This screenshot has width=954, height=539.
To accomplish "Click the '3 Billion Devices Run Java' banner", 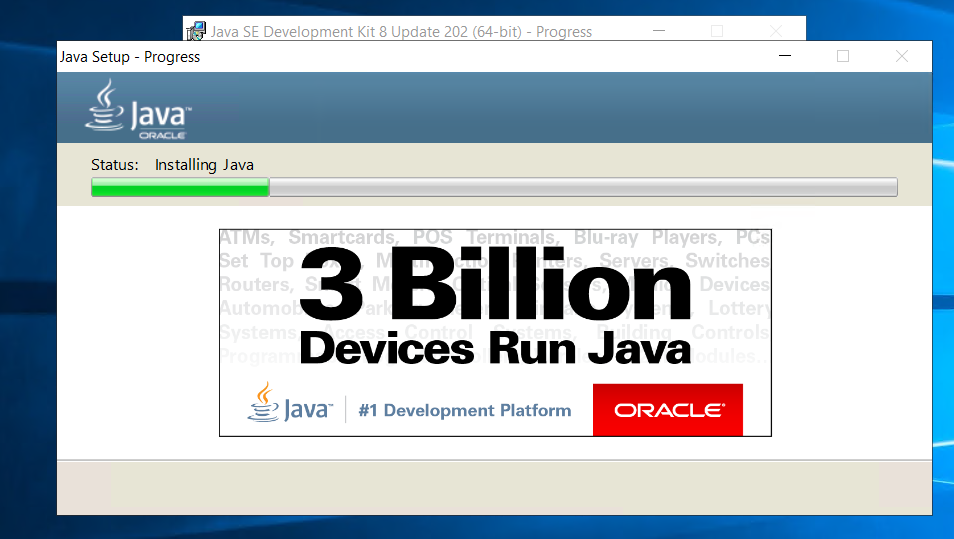I will point(495,333).
